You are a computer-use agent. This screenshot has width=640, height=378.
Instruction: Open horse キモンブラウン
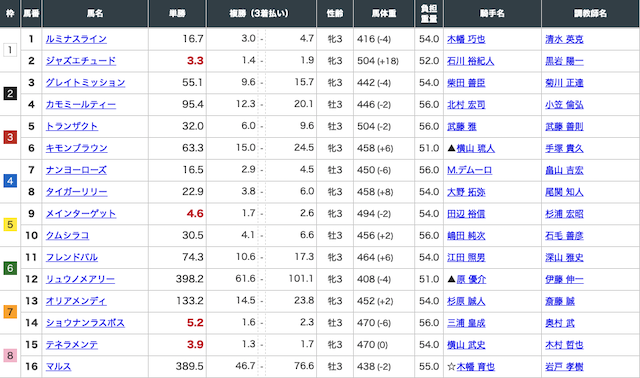click(76, 148)
